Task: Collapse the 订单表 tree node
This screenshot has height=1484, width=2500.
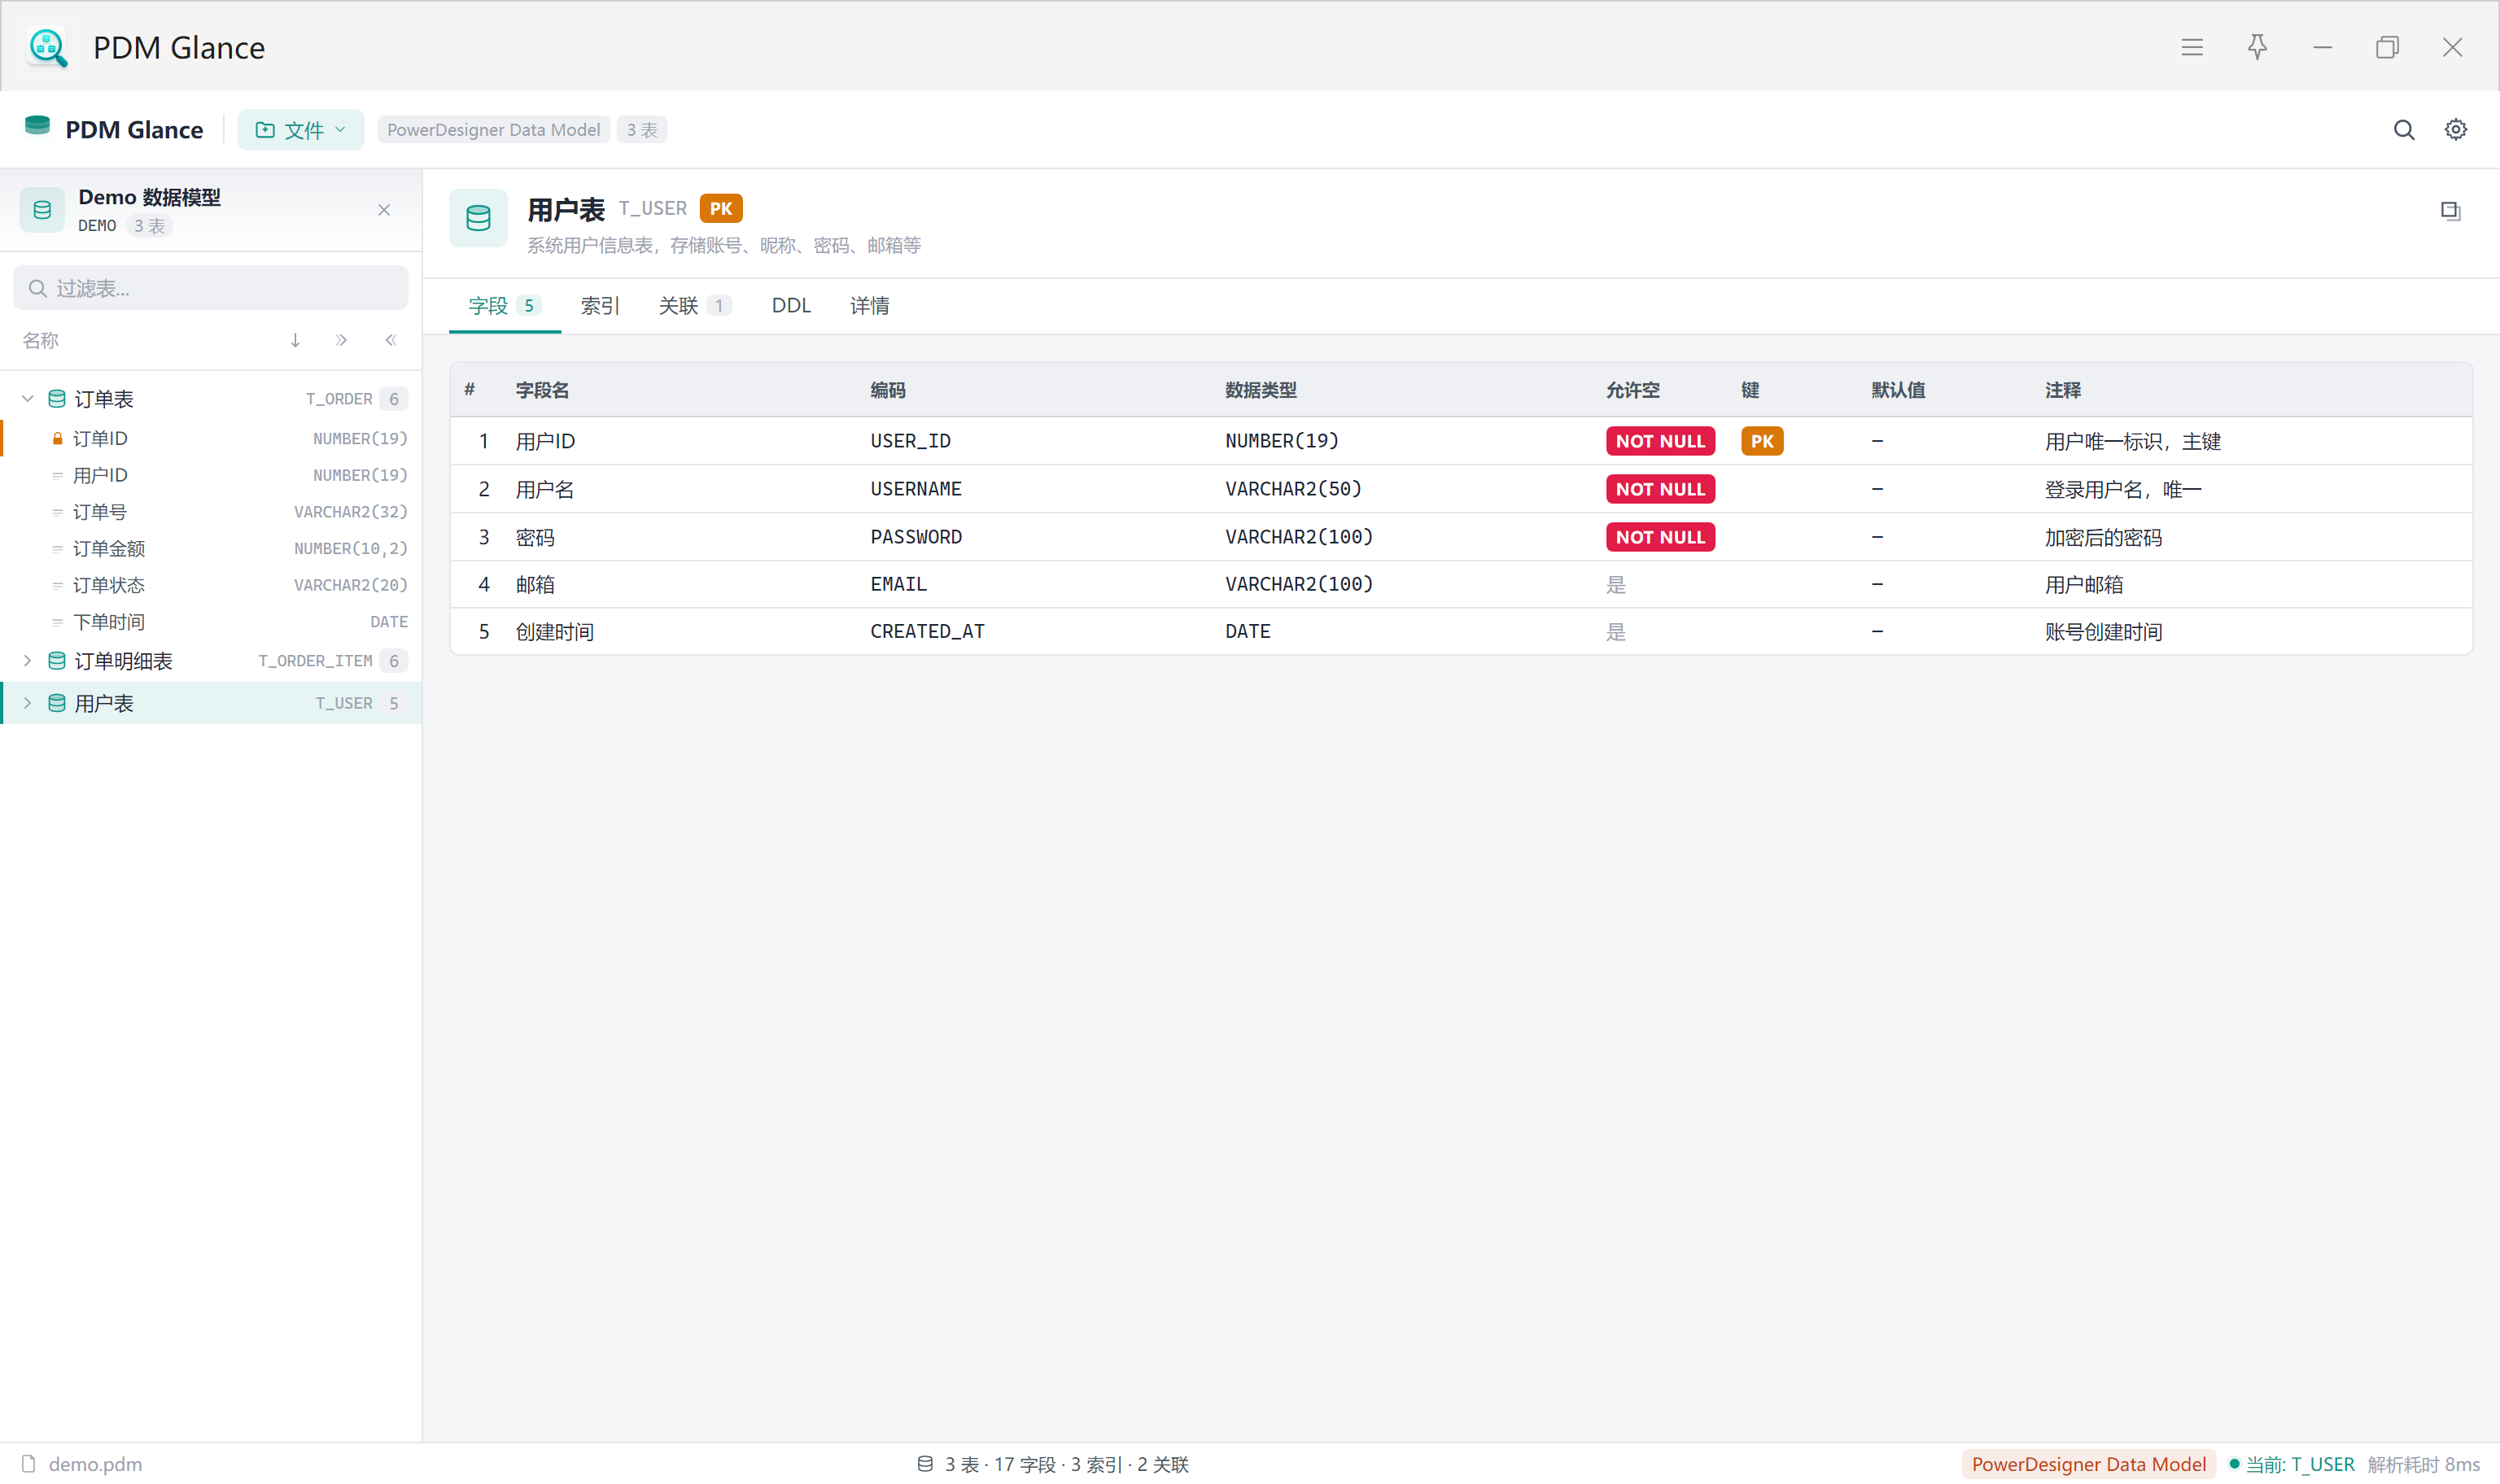Action: (28, 398)
